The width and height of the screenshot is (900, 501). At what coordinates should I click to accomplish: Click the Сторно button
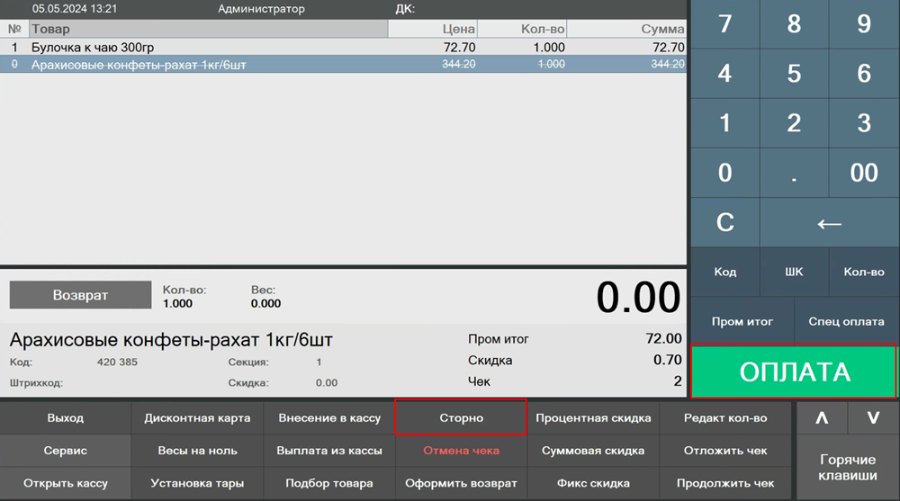461,418
